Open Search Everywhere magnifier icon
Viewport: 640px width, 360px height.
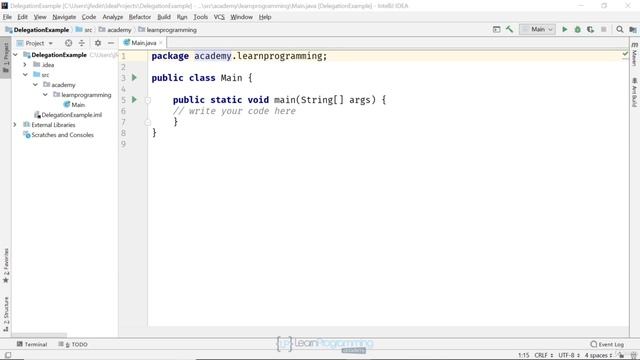620,29
